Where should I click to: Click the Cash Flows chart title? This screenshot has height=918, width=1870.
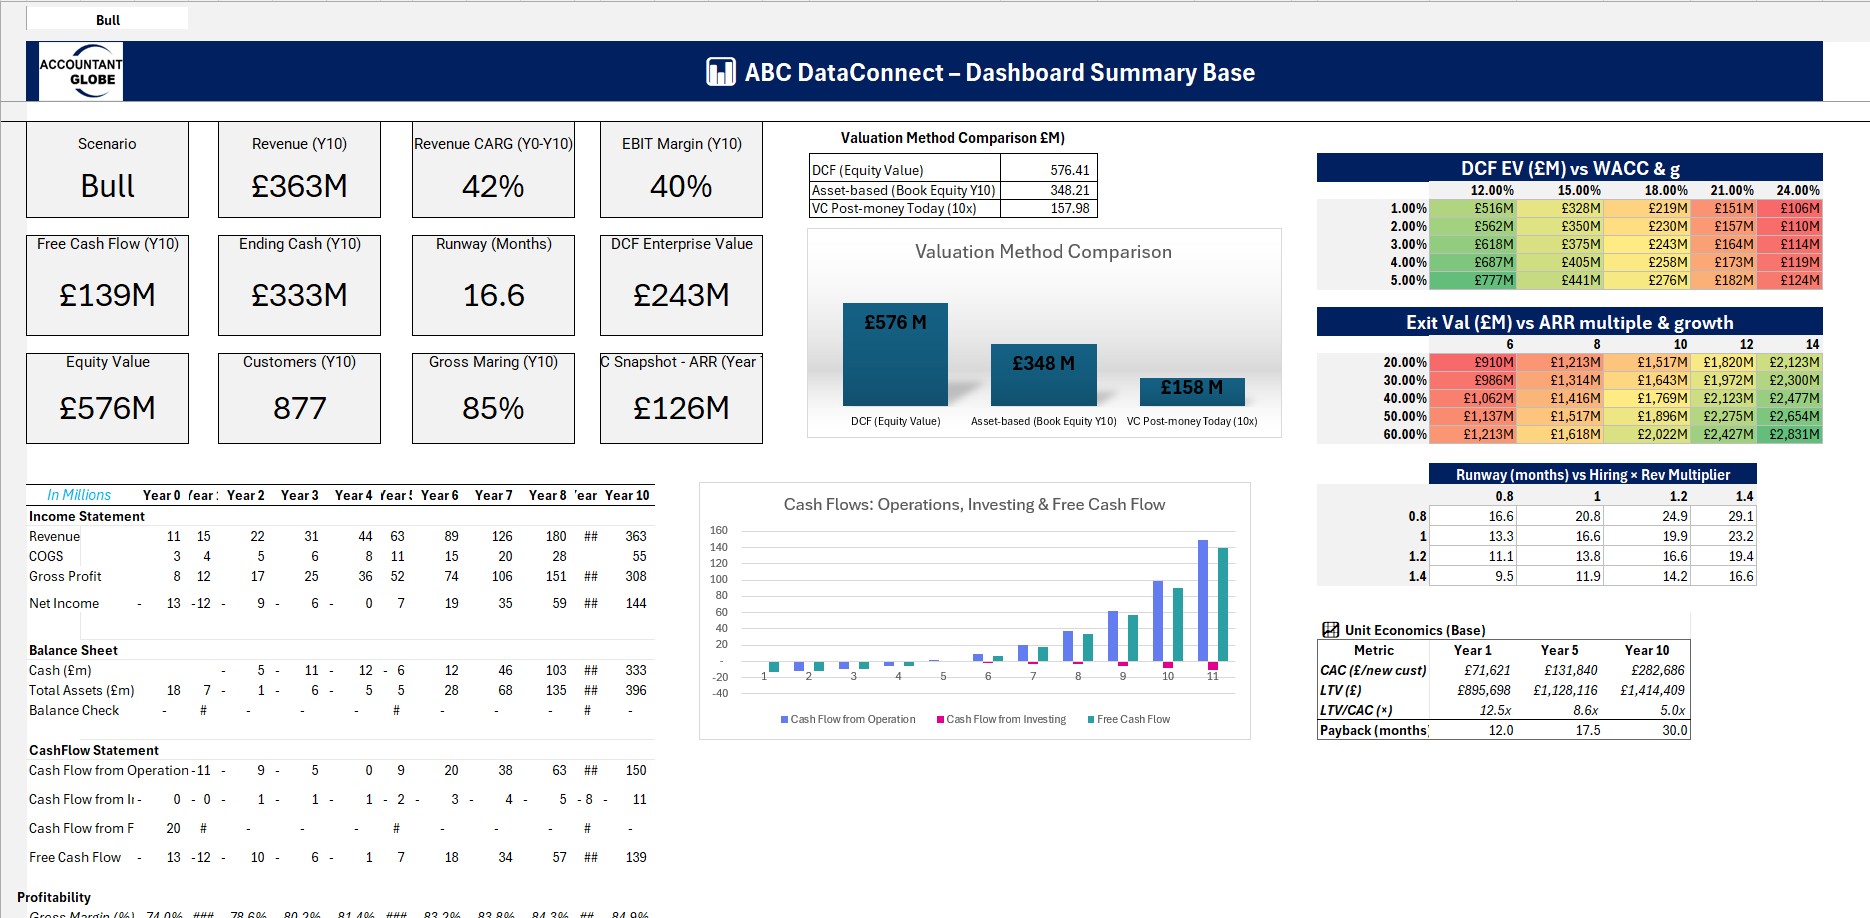(x=974, y=505)
